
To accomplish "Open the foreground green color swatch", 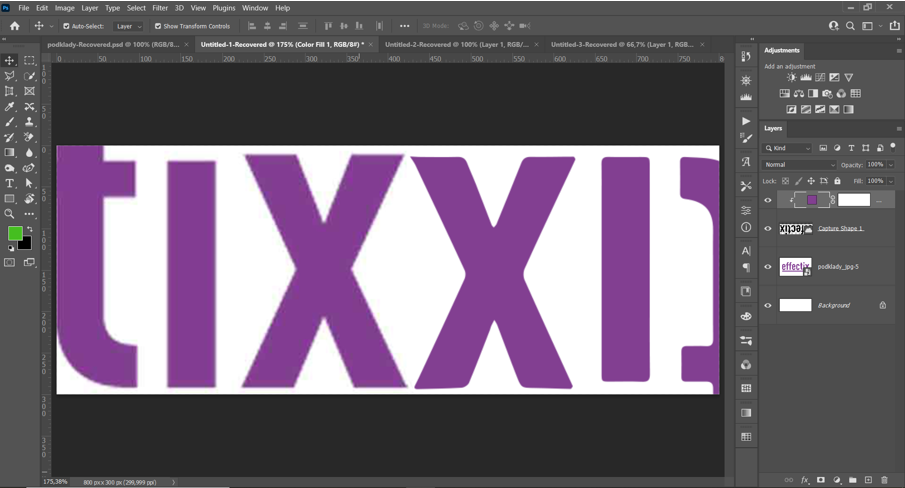I will [x=15, y=234].
